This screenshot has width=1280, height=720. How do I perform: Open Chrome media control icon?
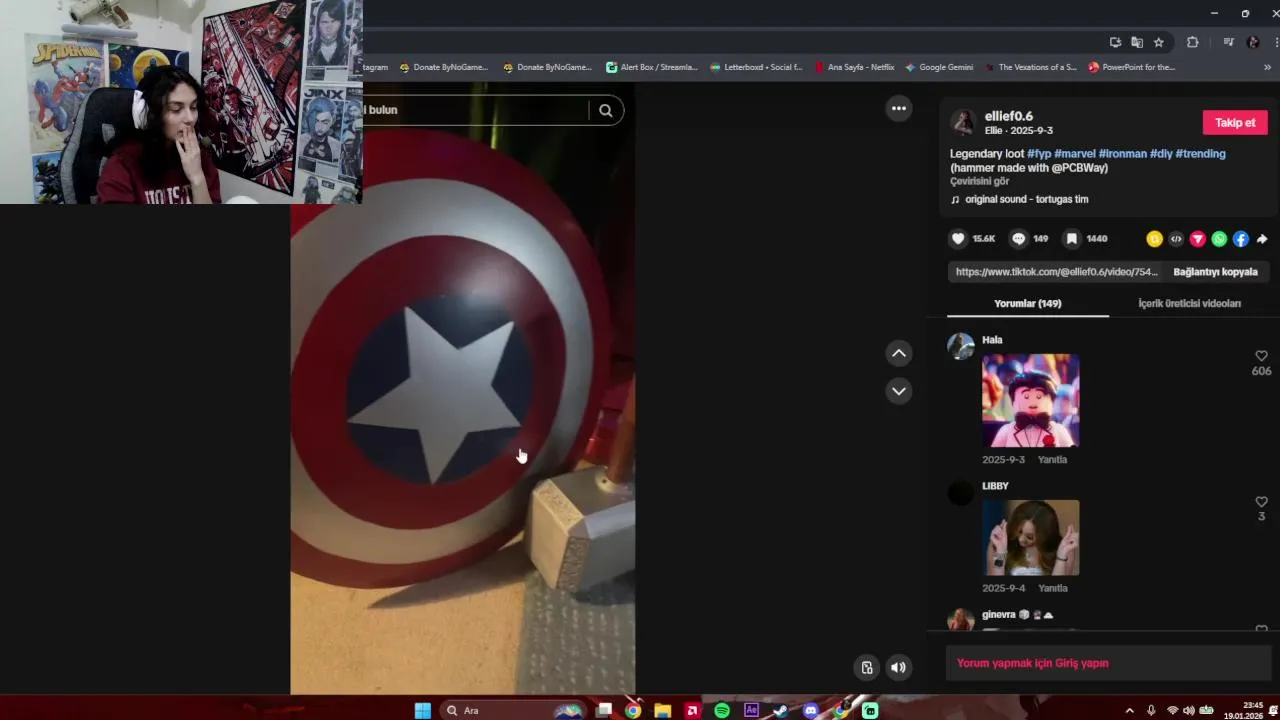click(1229, 42)
